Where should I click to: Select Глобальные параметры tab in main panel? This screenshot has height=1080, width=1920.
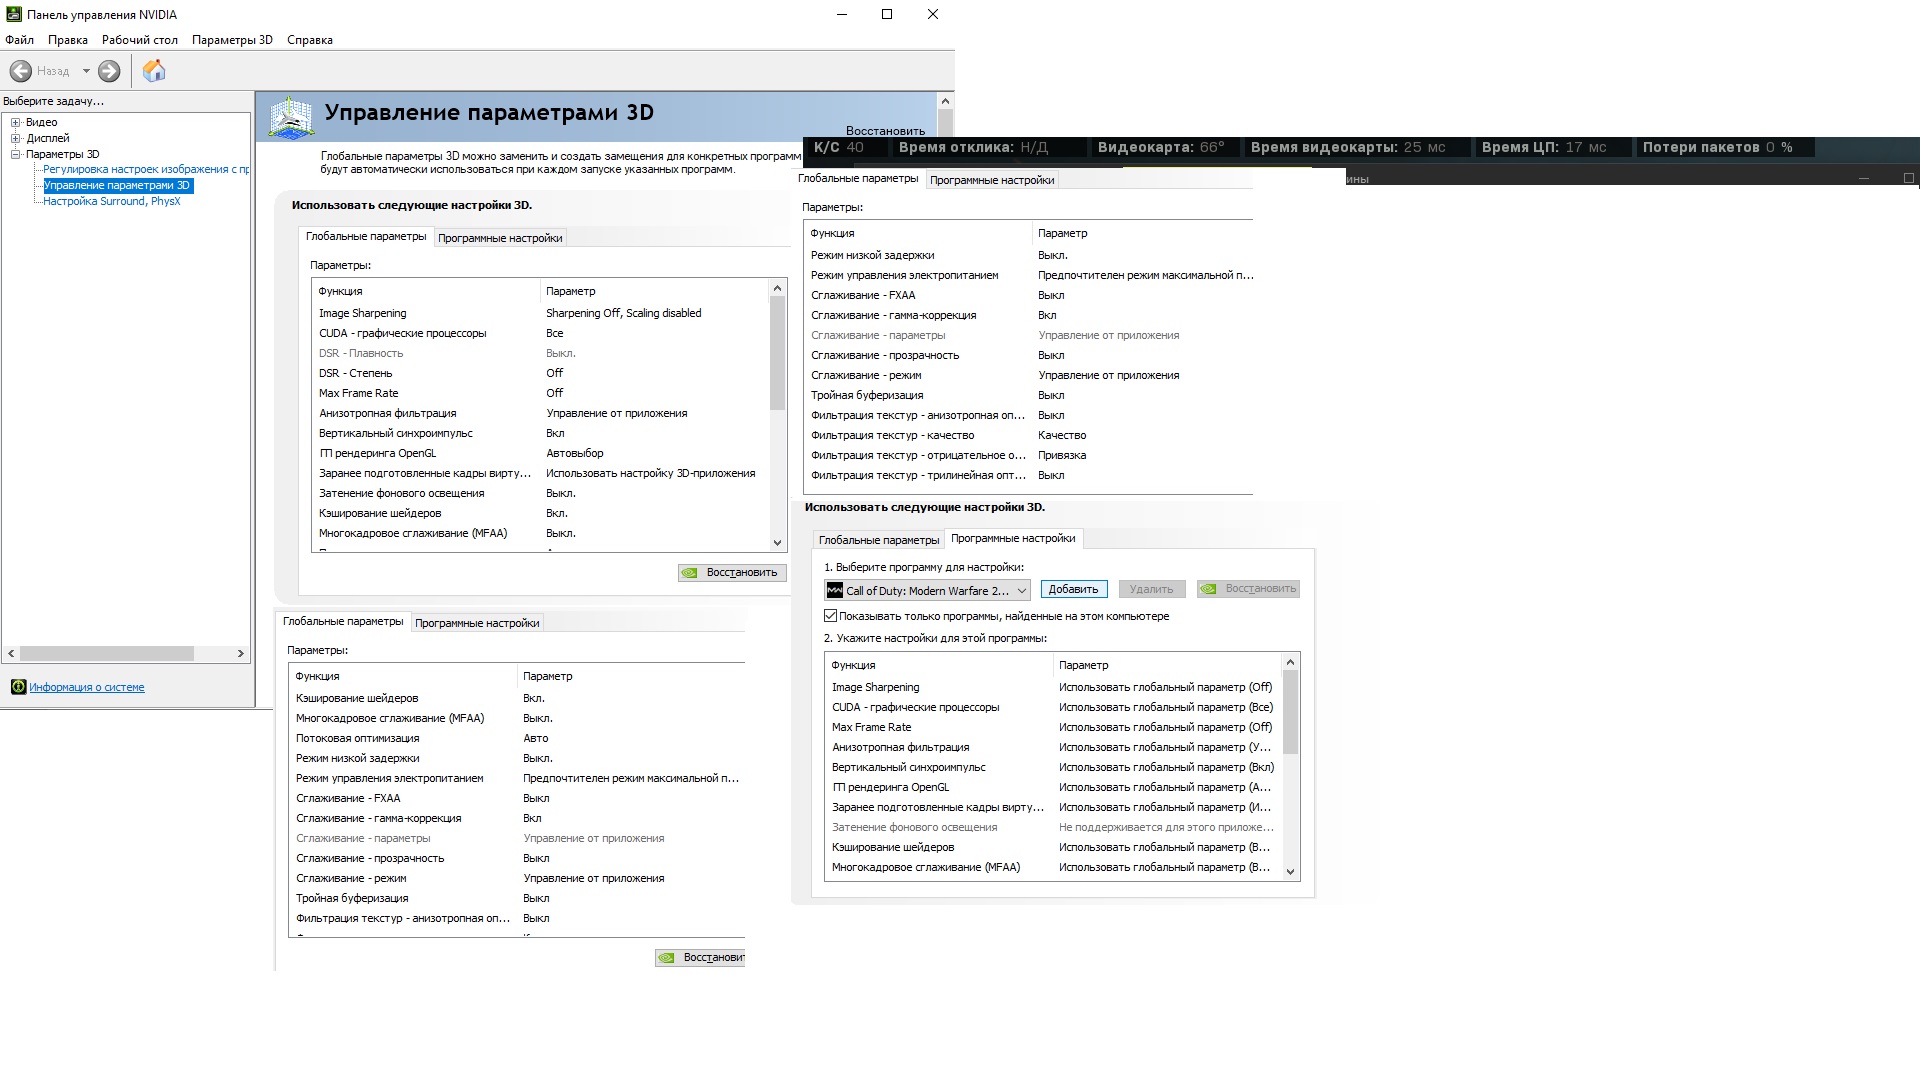366,236
